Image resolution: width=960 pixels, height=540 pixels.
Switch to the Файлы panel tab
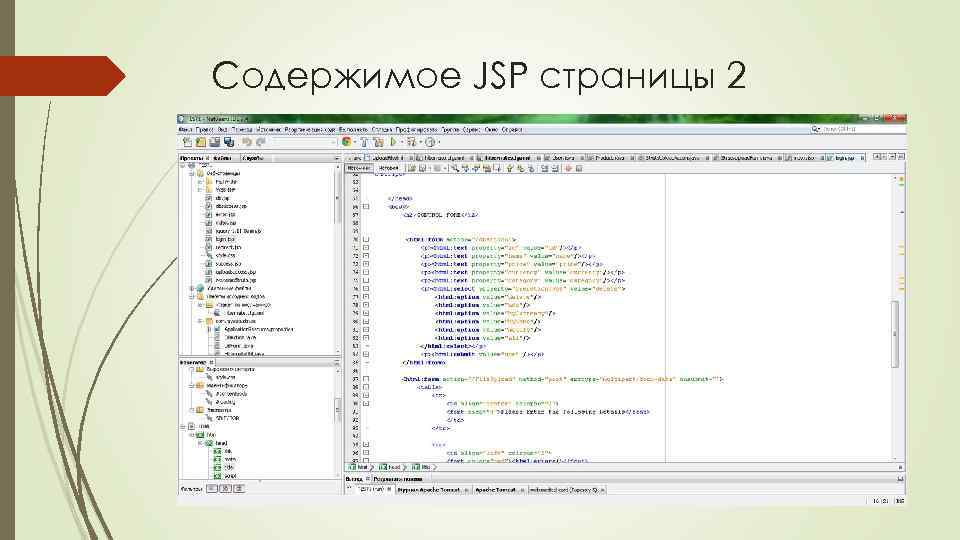pyautogui.click(x=222, y=158)
